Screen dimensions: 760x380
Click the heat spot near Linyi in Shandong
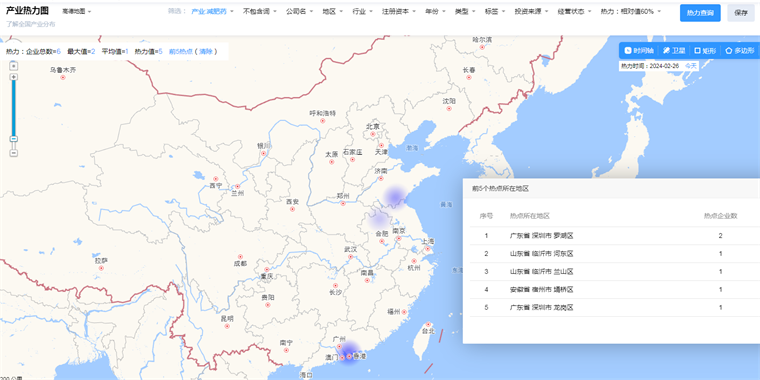point(395,197)
